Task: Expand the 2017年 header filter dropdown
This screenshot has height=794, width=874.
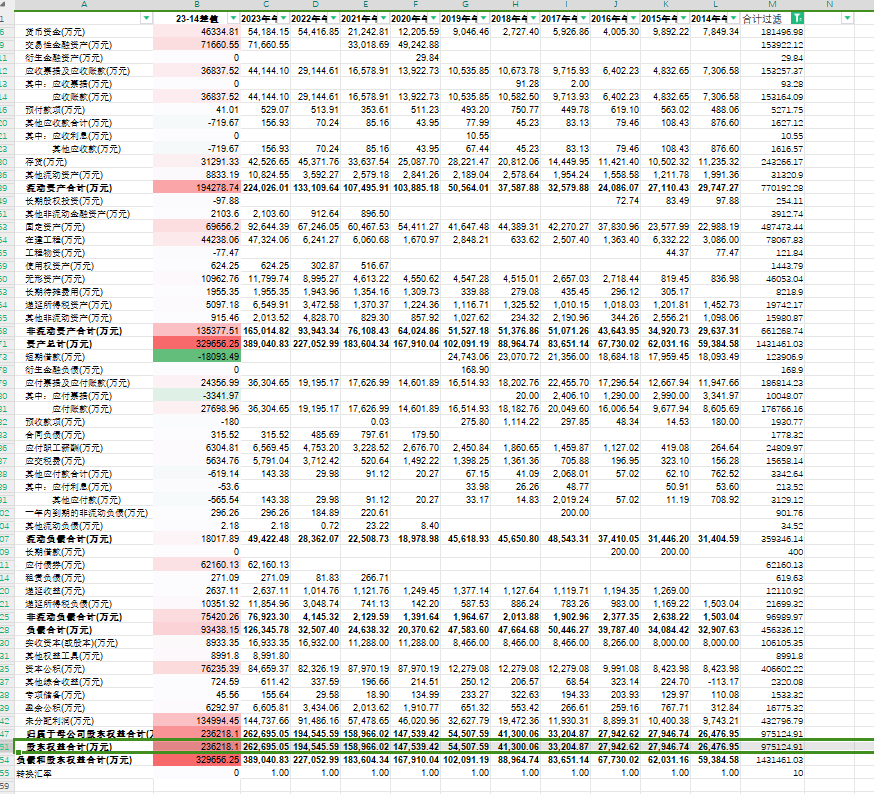Action: click(x=583, y=18)
